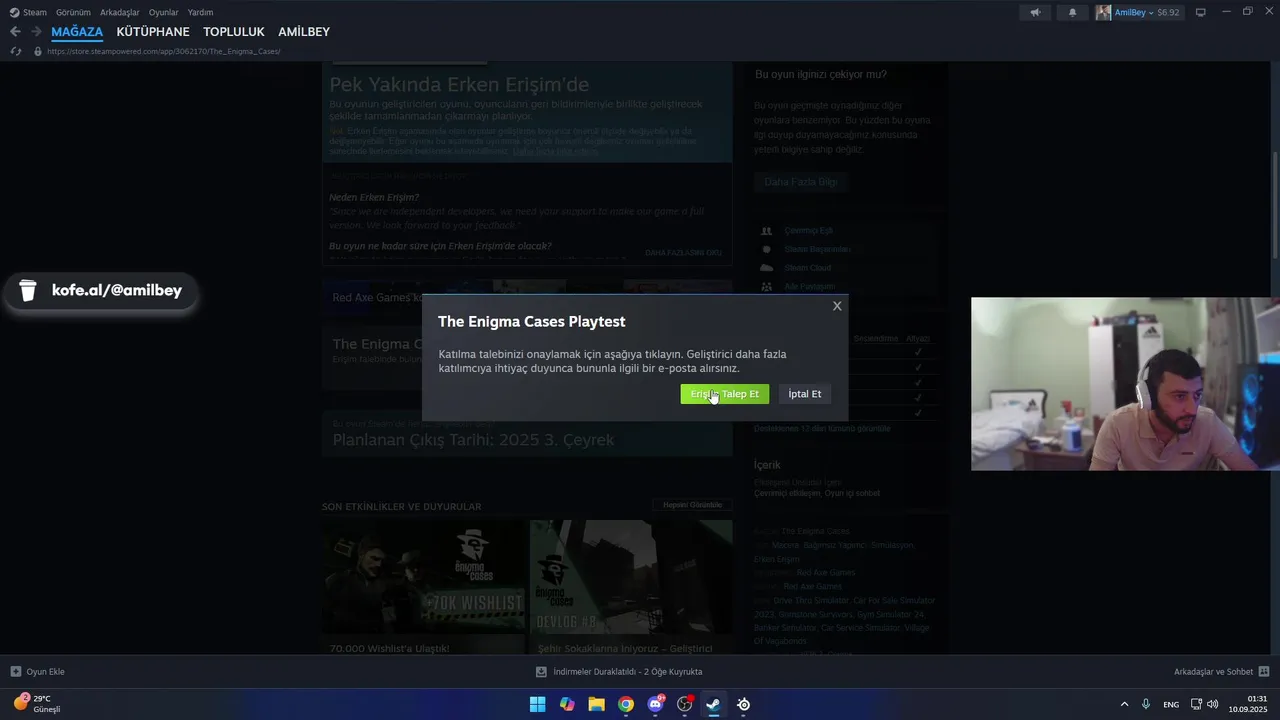
Task: Open the MAĞAZA tab
Action: pyautogui.click(x=77, y=32)
